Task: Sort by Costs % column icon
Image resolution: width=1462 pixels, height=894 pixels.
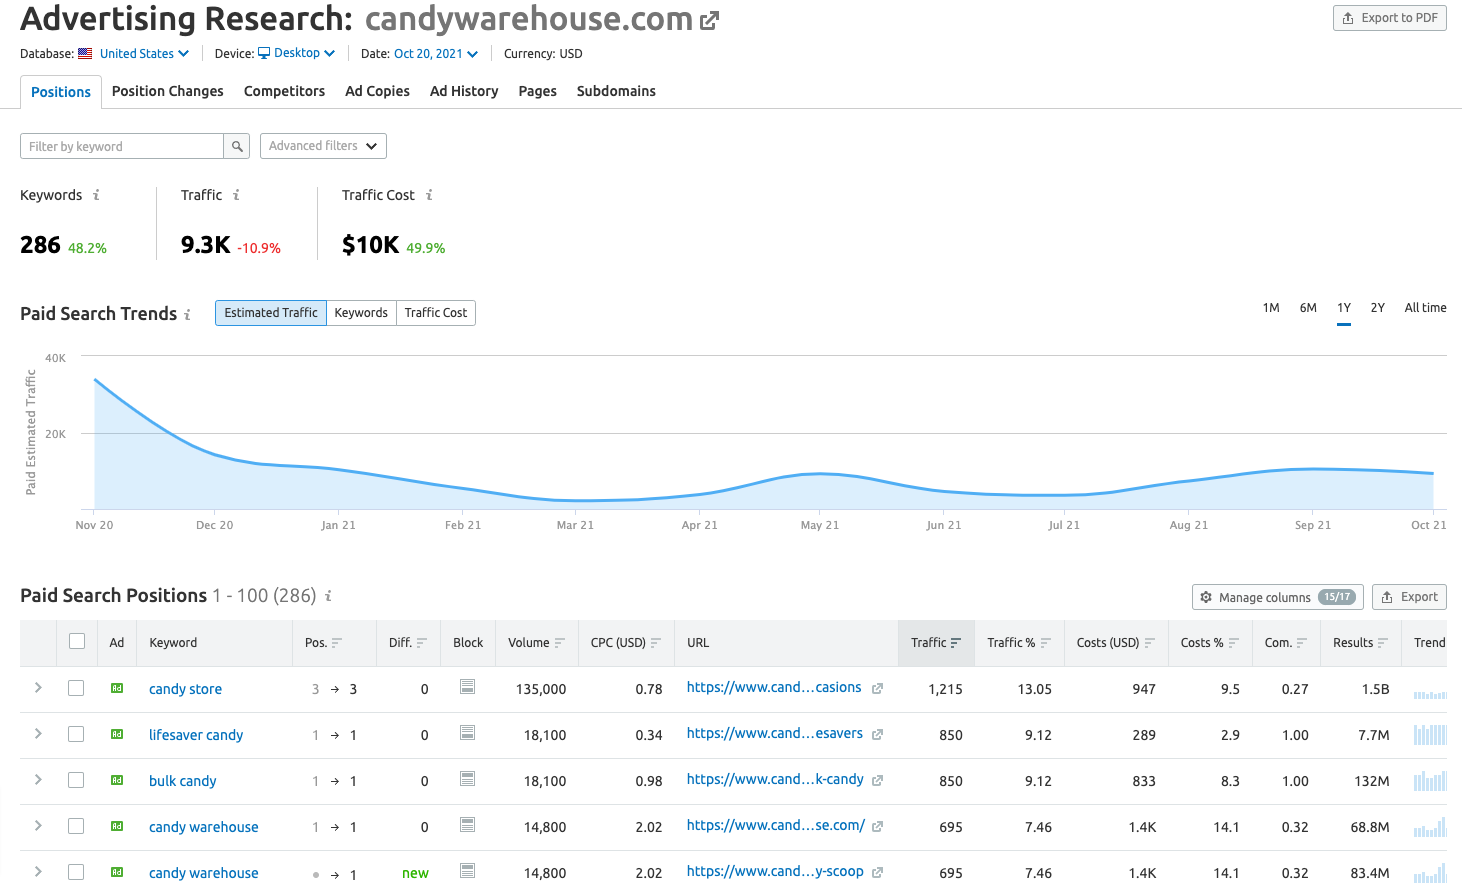Action: 1234,643
